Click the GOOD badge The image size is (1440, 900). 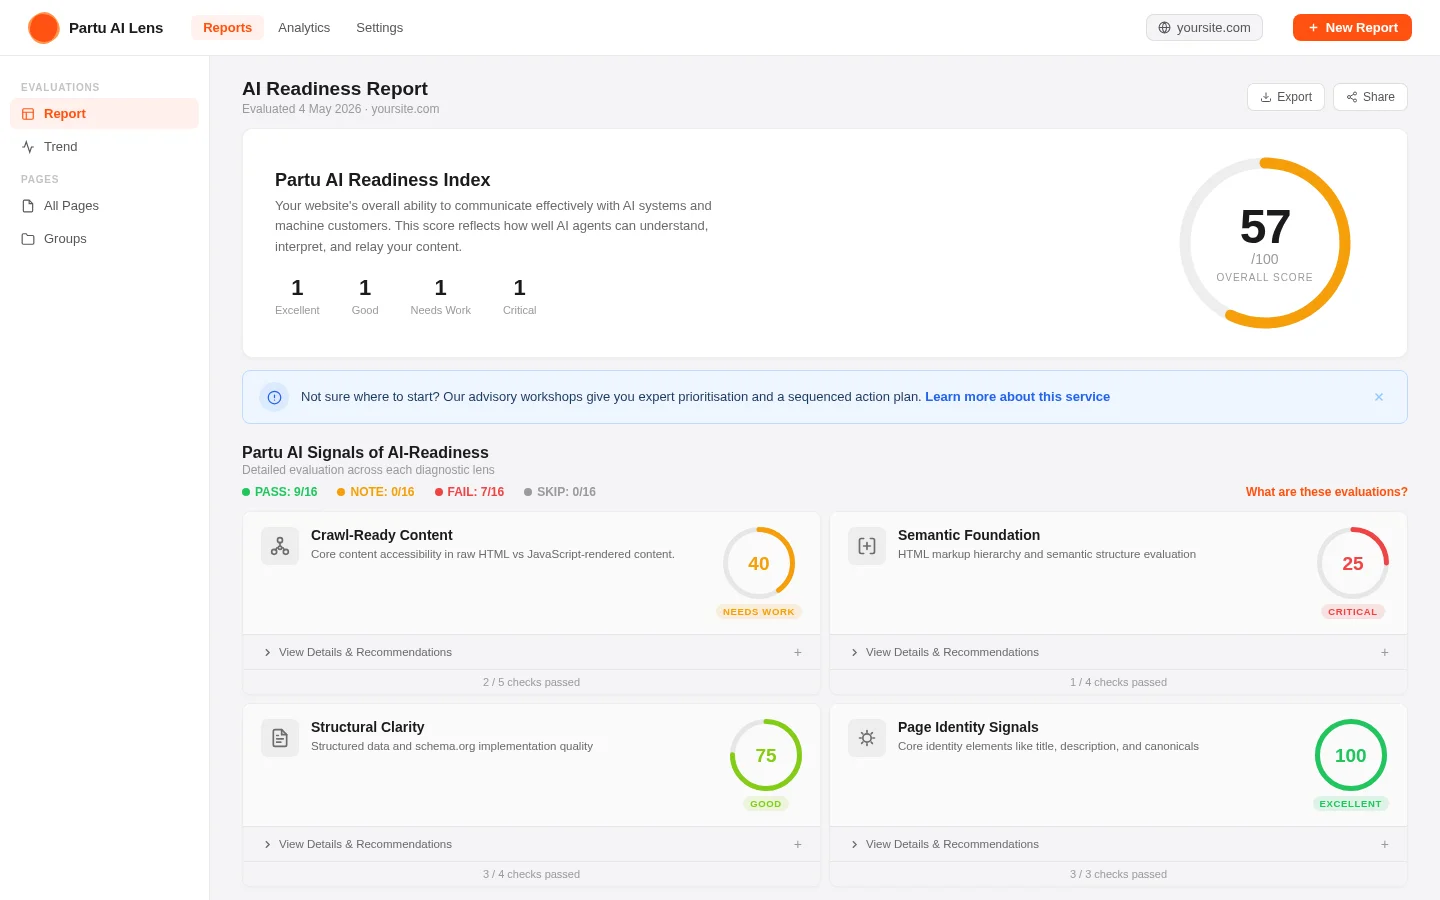click(766, 804)
